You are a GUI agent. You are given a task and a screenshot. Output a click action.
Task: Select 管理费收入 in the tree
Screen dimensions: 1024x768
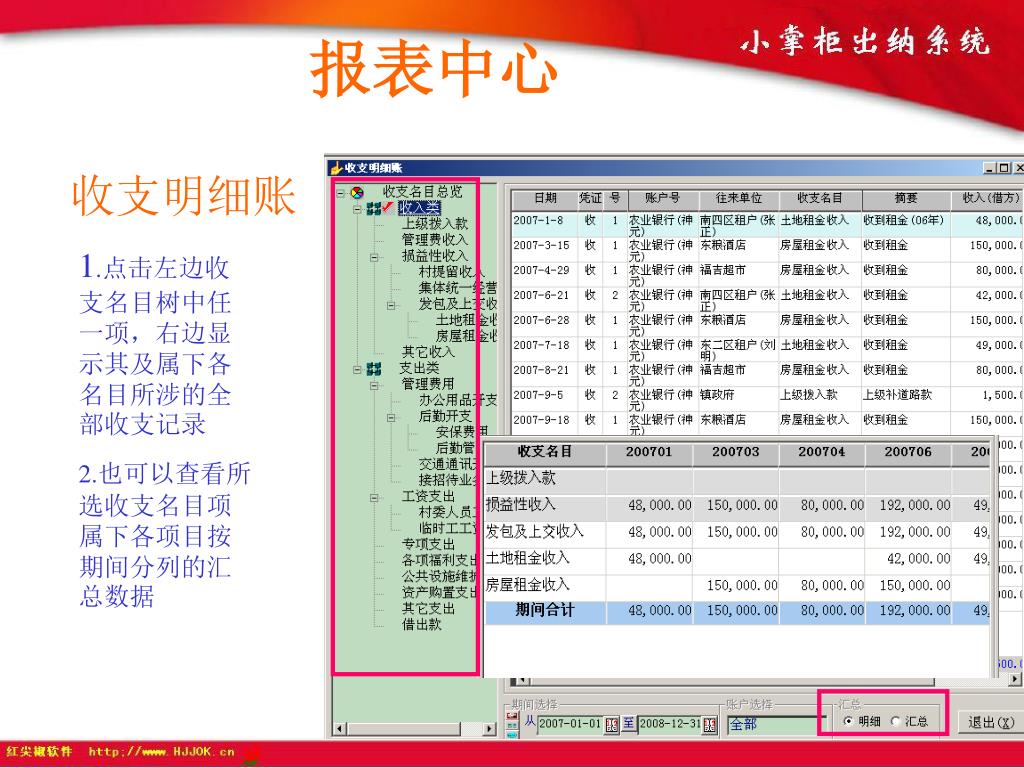tap(434, 240)
